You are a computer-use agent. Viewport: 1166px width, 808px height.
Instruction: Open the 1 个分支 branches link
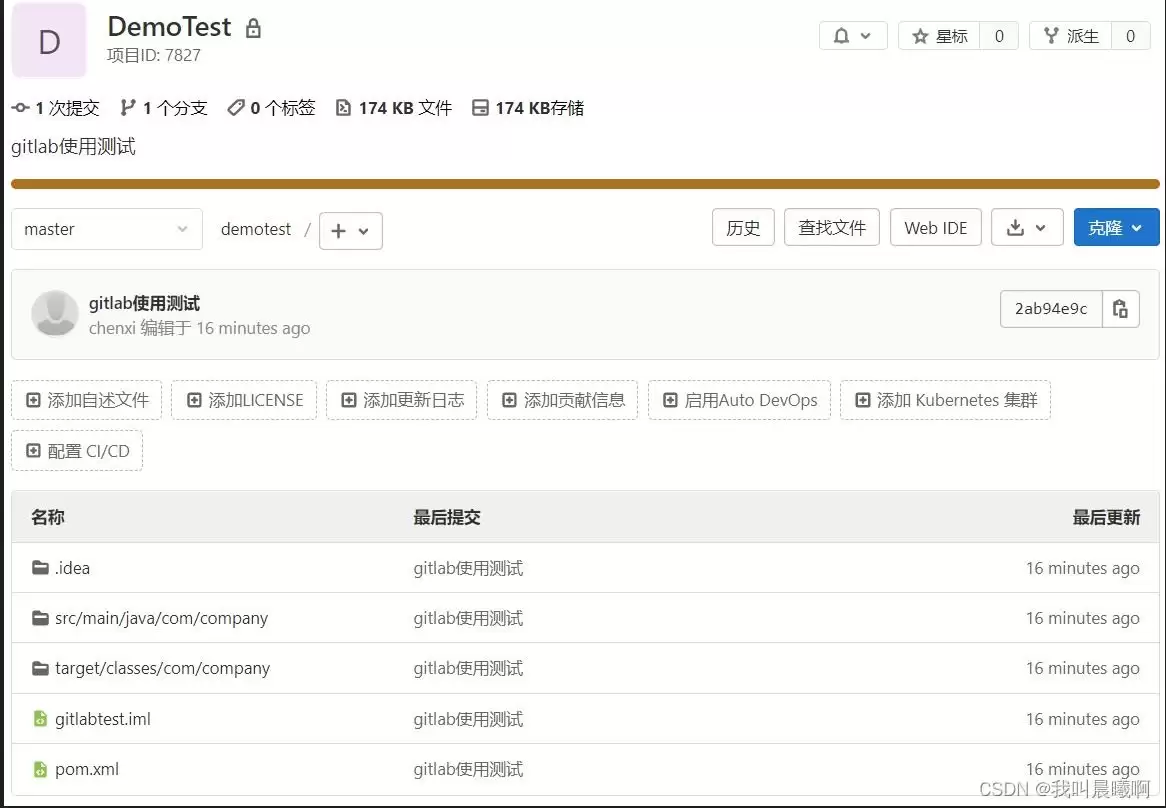tap(164, 108)
